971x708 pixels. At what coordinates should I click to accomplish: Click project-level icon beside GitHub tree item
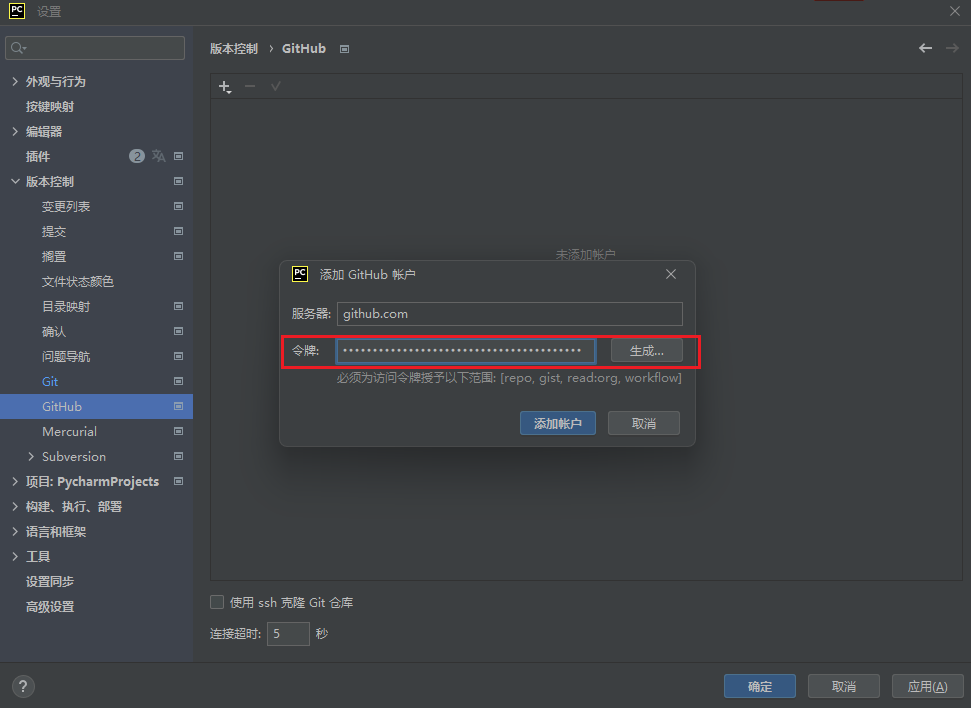pyautogui.click(x=178, y=406)
